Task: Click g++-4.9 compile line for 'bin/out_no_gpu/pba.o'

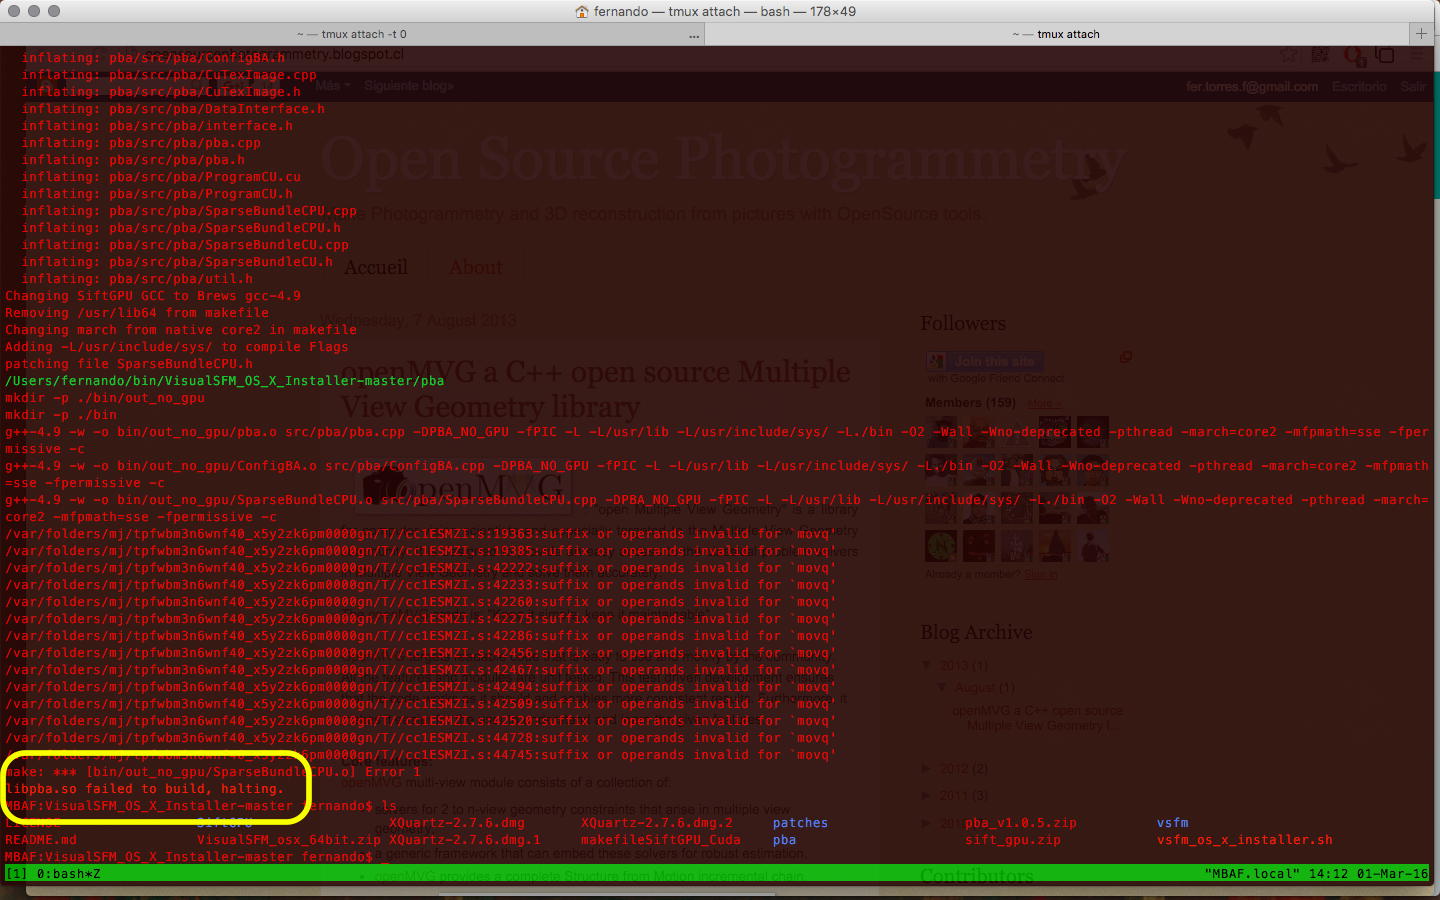Action: click(716, 440)
